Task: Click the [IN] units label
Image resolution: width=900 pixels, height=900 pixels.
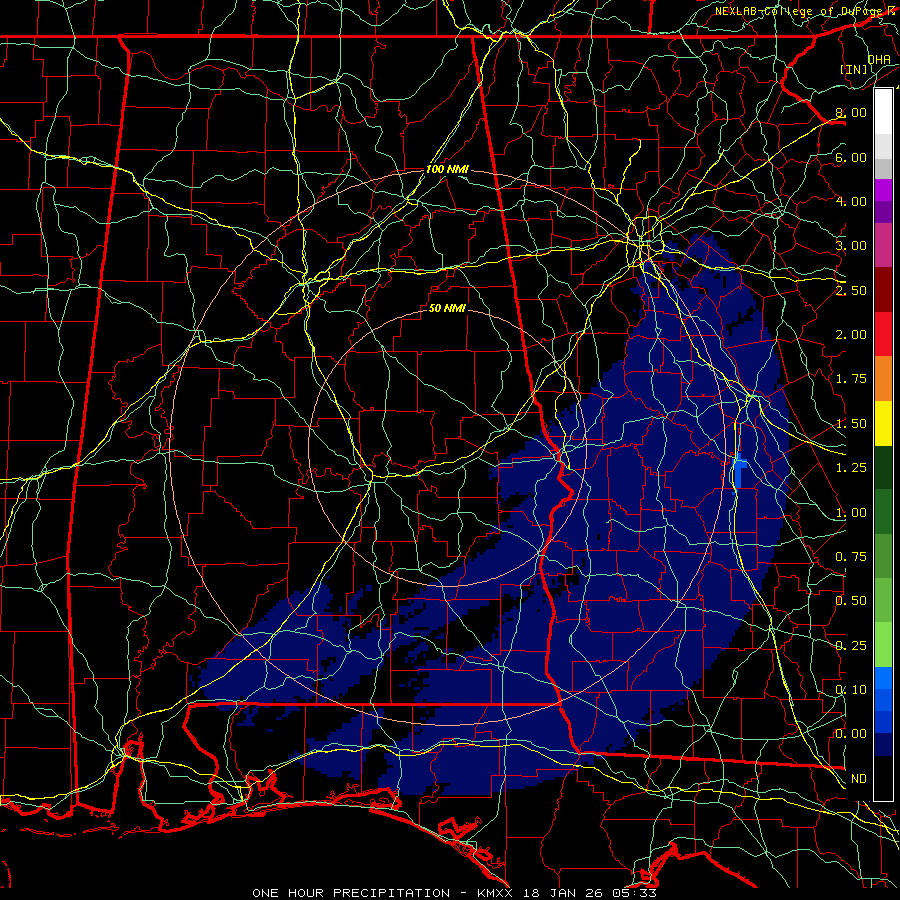Action: click(x=854, y=69)
